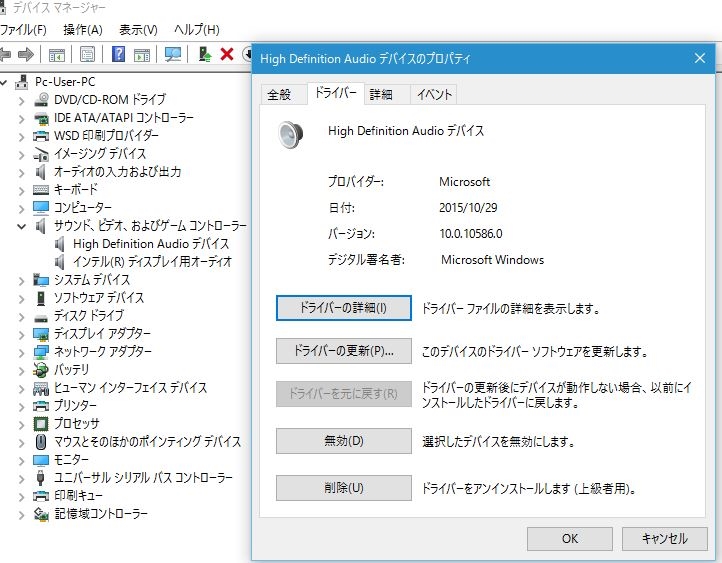The width and height of the screenshot is (722, 563).
Task: Select the ドライバー tab
Action: [x=335, y=93]
